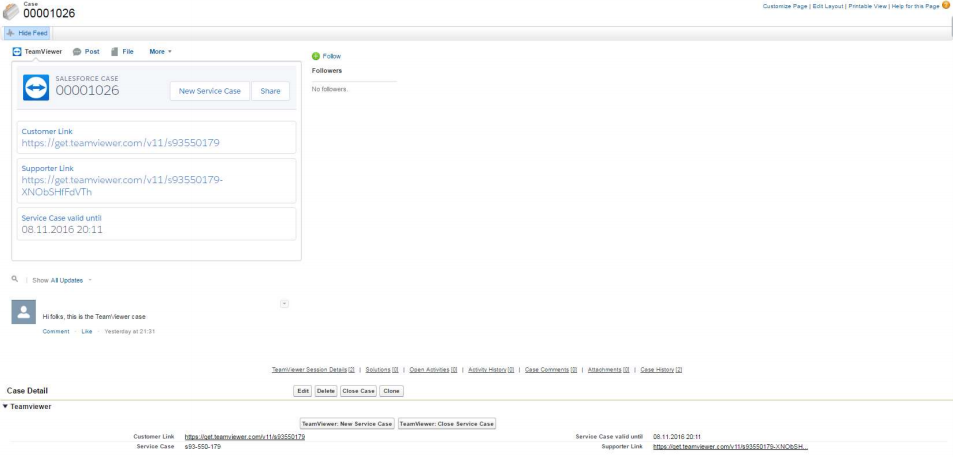Click TeamViewer: Close Service Case button
954x457 pixels.
(x=447, y=424)
